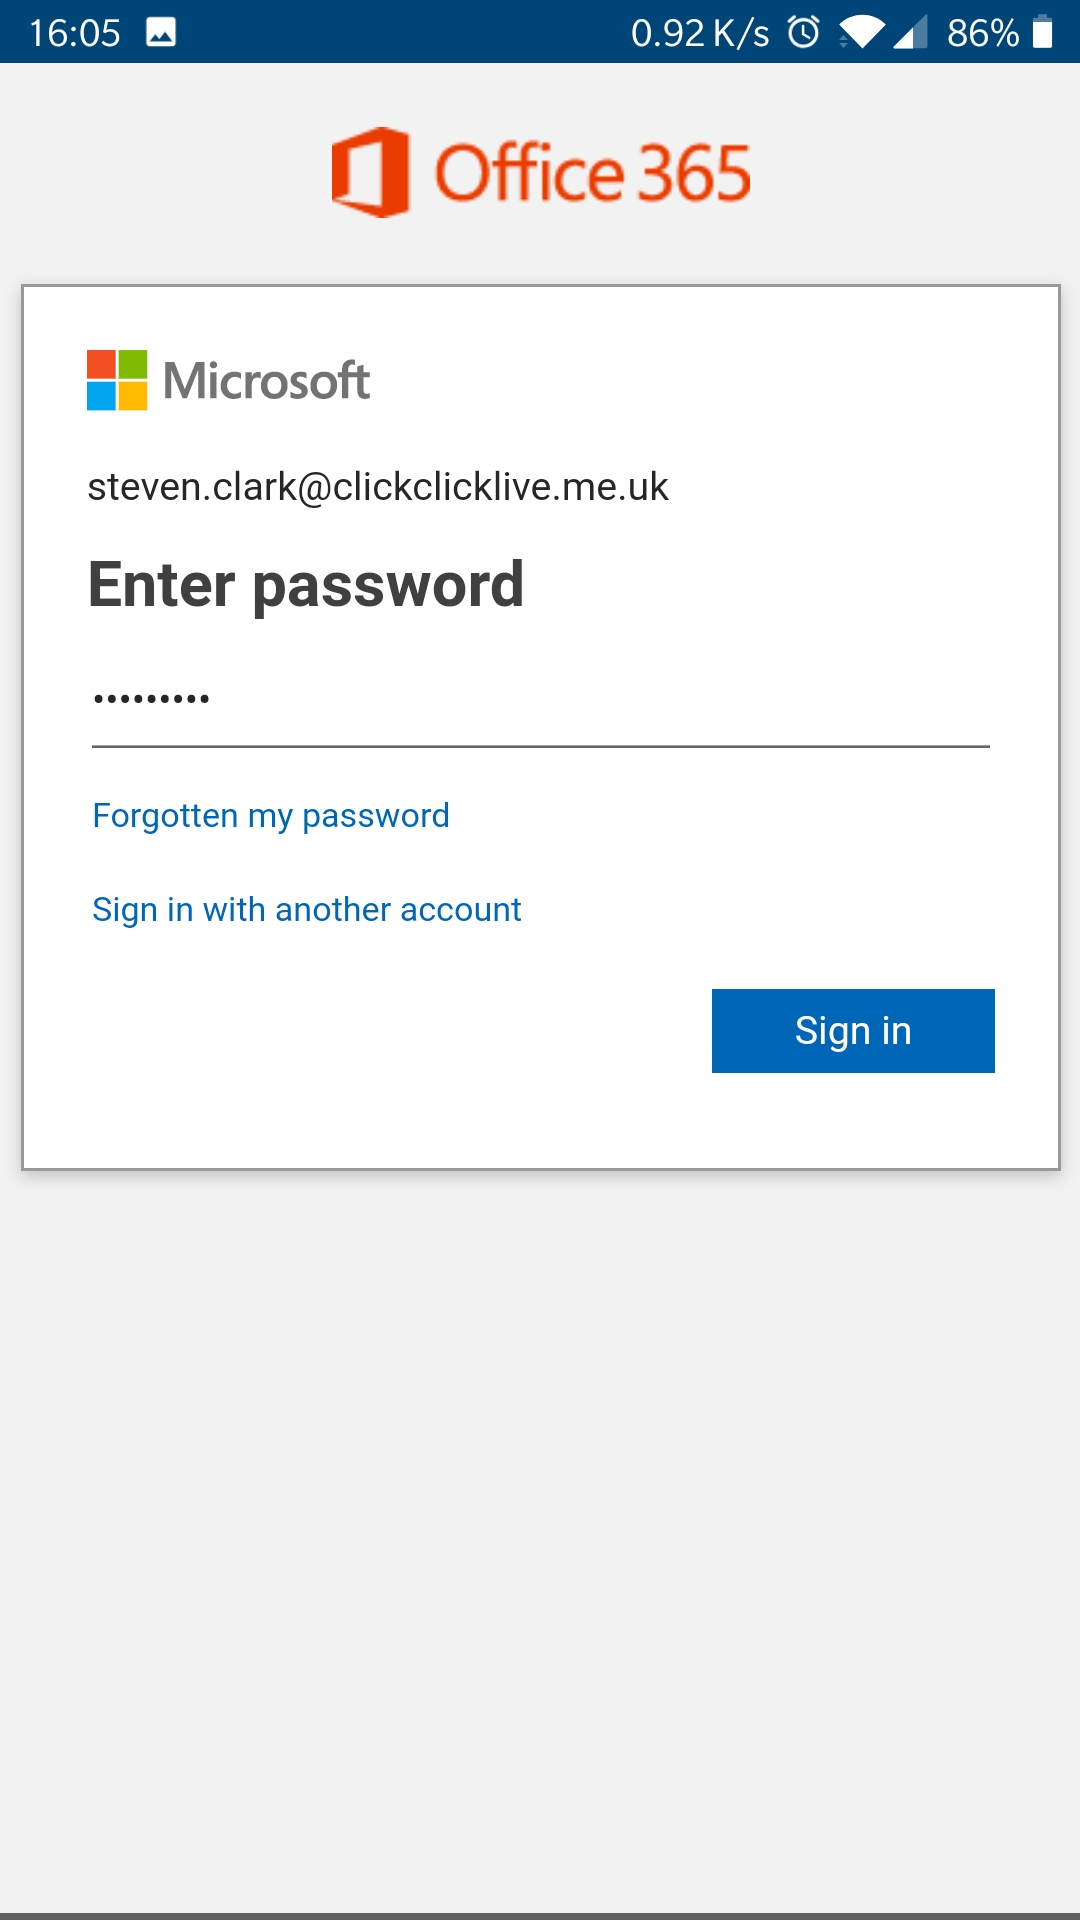
Task: Tap the picture notification icon in status bar
Action: coord(161,32)
